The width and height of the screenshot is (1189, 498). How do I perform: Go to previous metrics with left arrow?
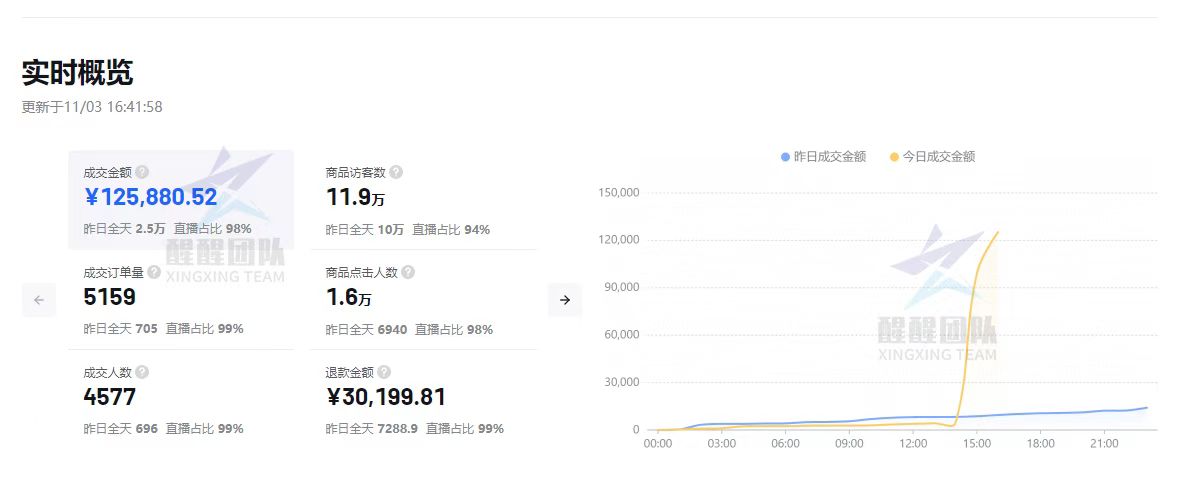[x=39, y=300]
